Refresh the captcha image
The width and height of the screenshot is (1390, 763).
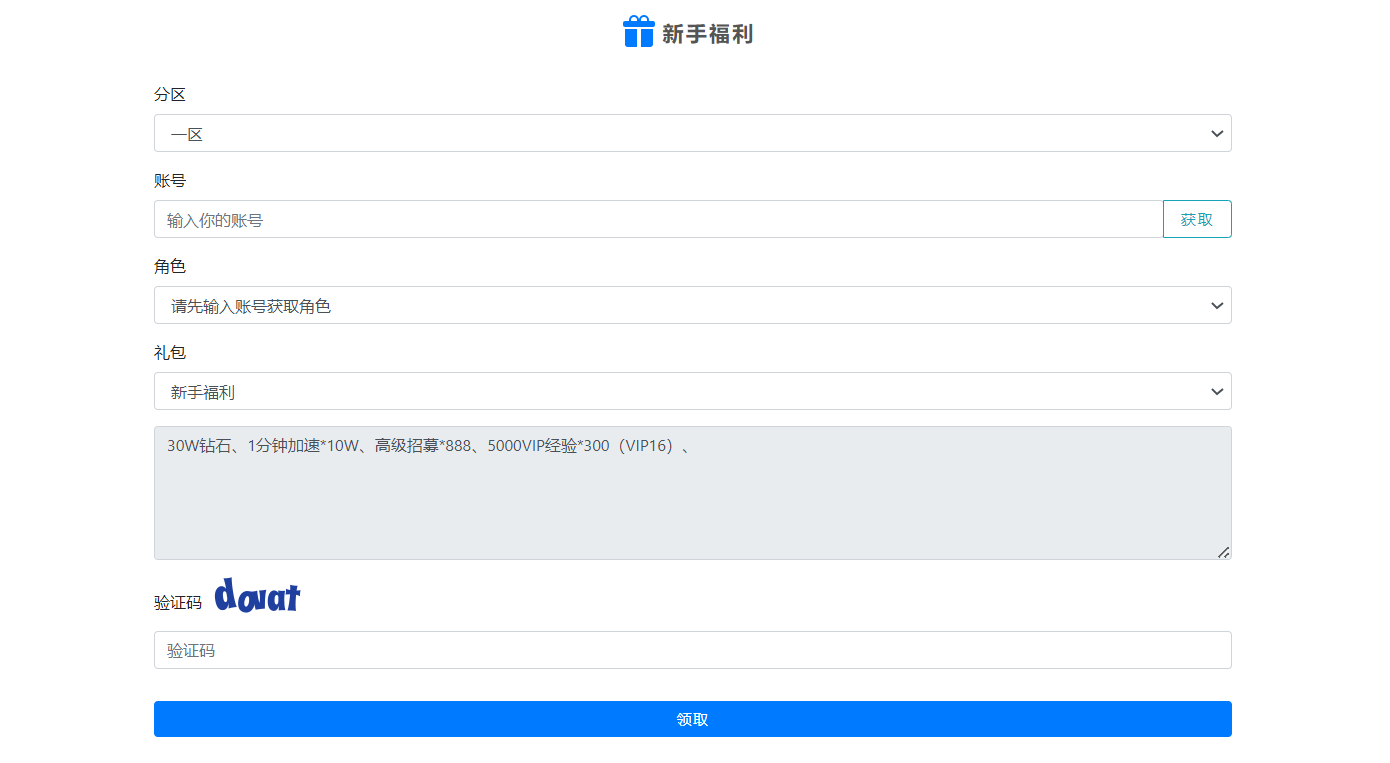pyautogui.click(x=258, y=596)
